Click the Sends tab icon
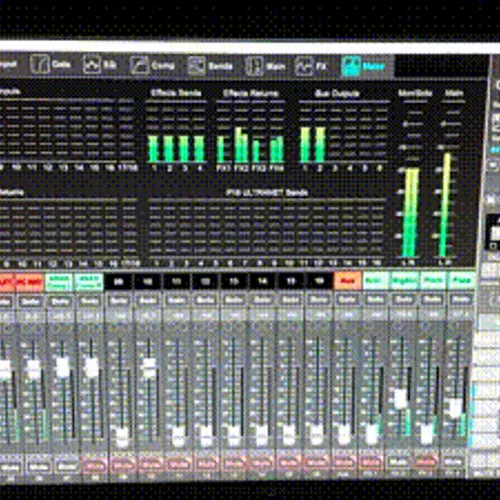500x500 pixels. click(196, 65)
